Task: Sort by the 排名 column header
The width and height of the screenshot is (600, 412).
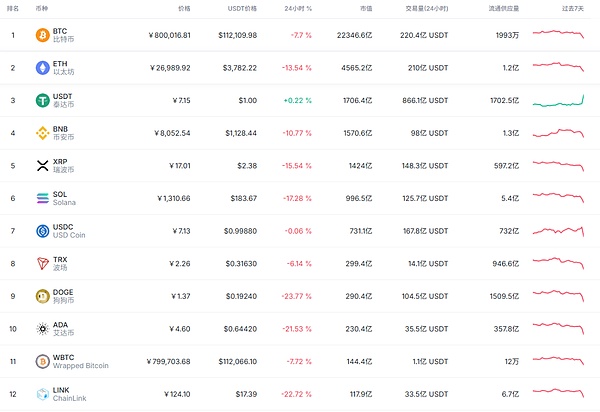Action: point(14,8)
